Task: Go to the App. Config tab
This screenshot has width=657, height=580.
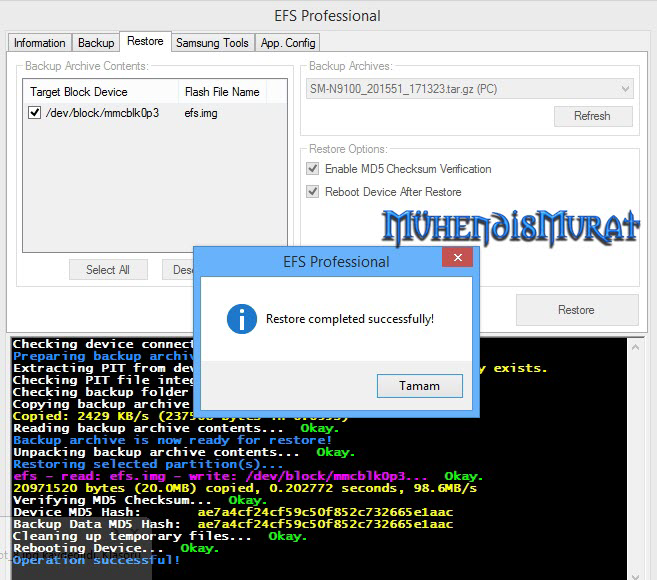Action: [x=288, y=43]
